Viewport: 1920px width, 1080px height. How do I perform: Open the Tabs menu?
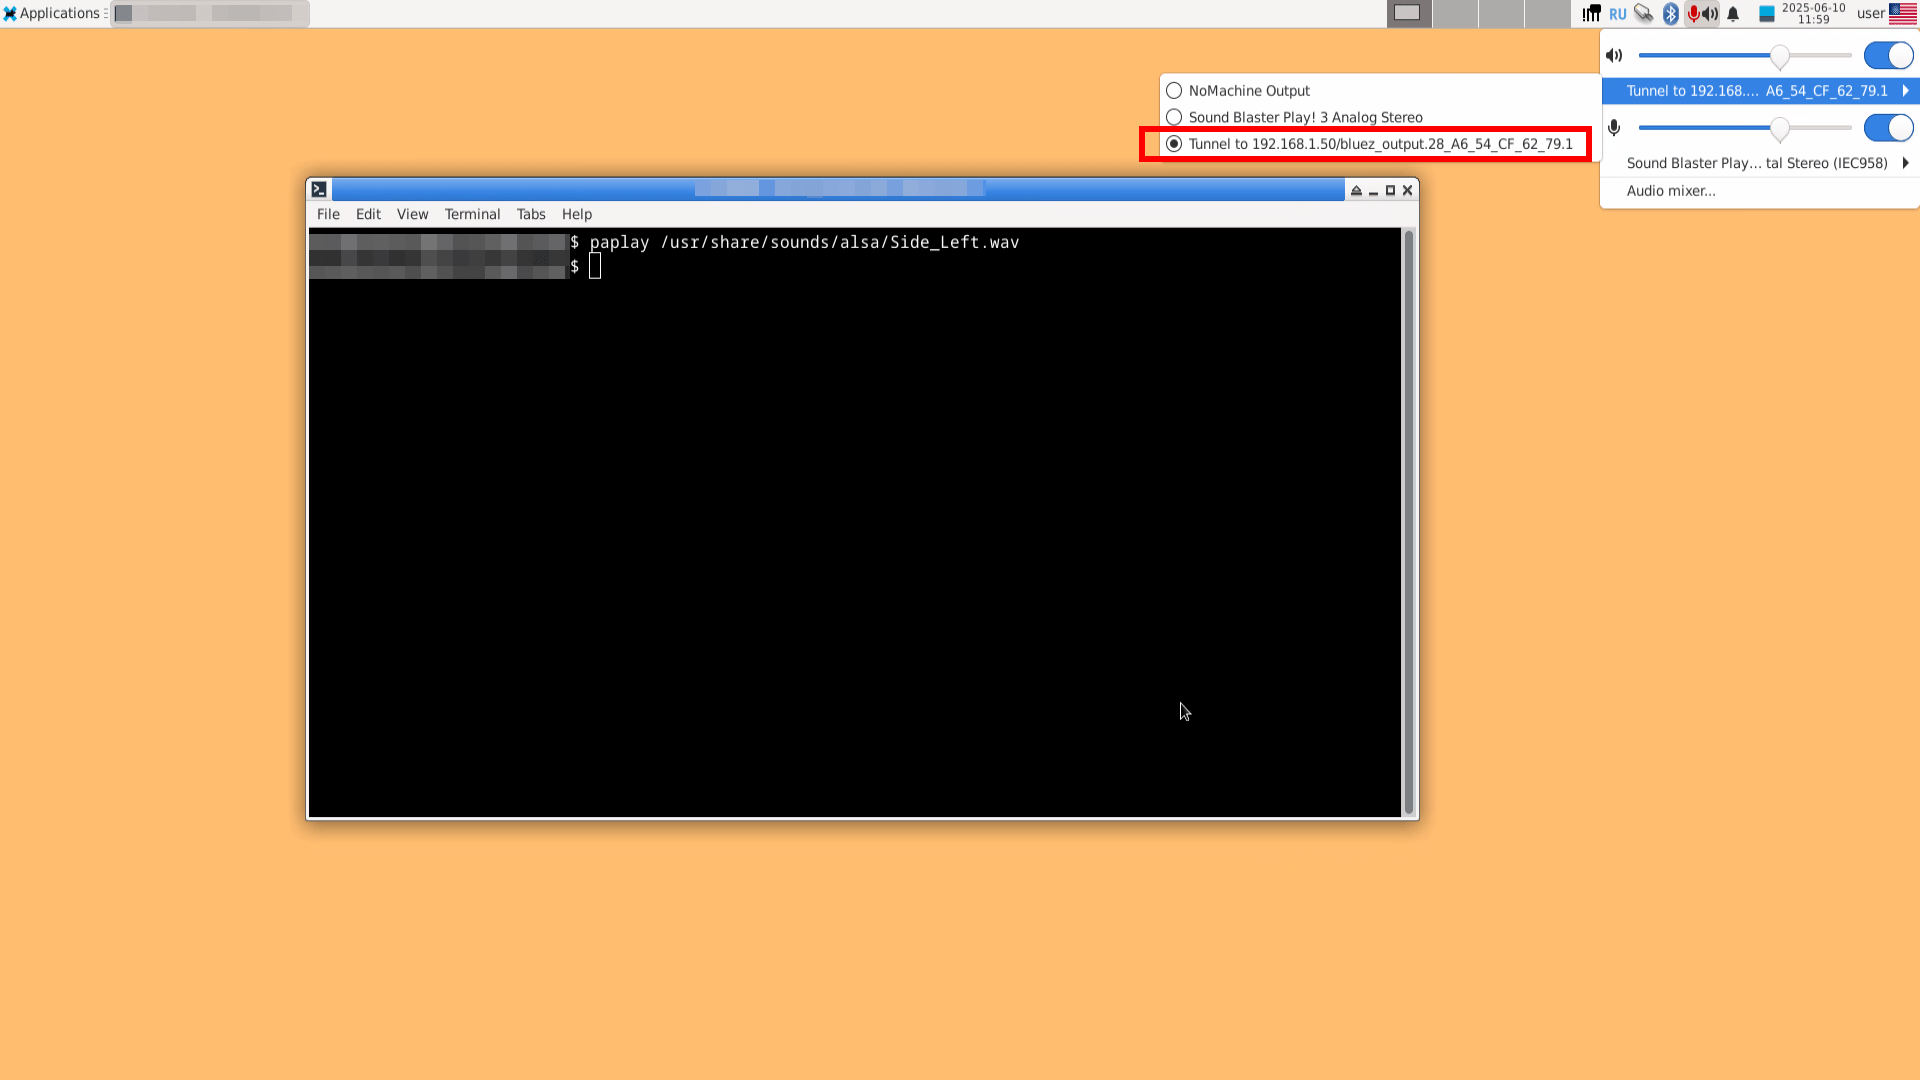(531, 214)
